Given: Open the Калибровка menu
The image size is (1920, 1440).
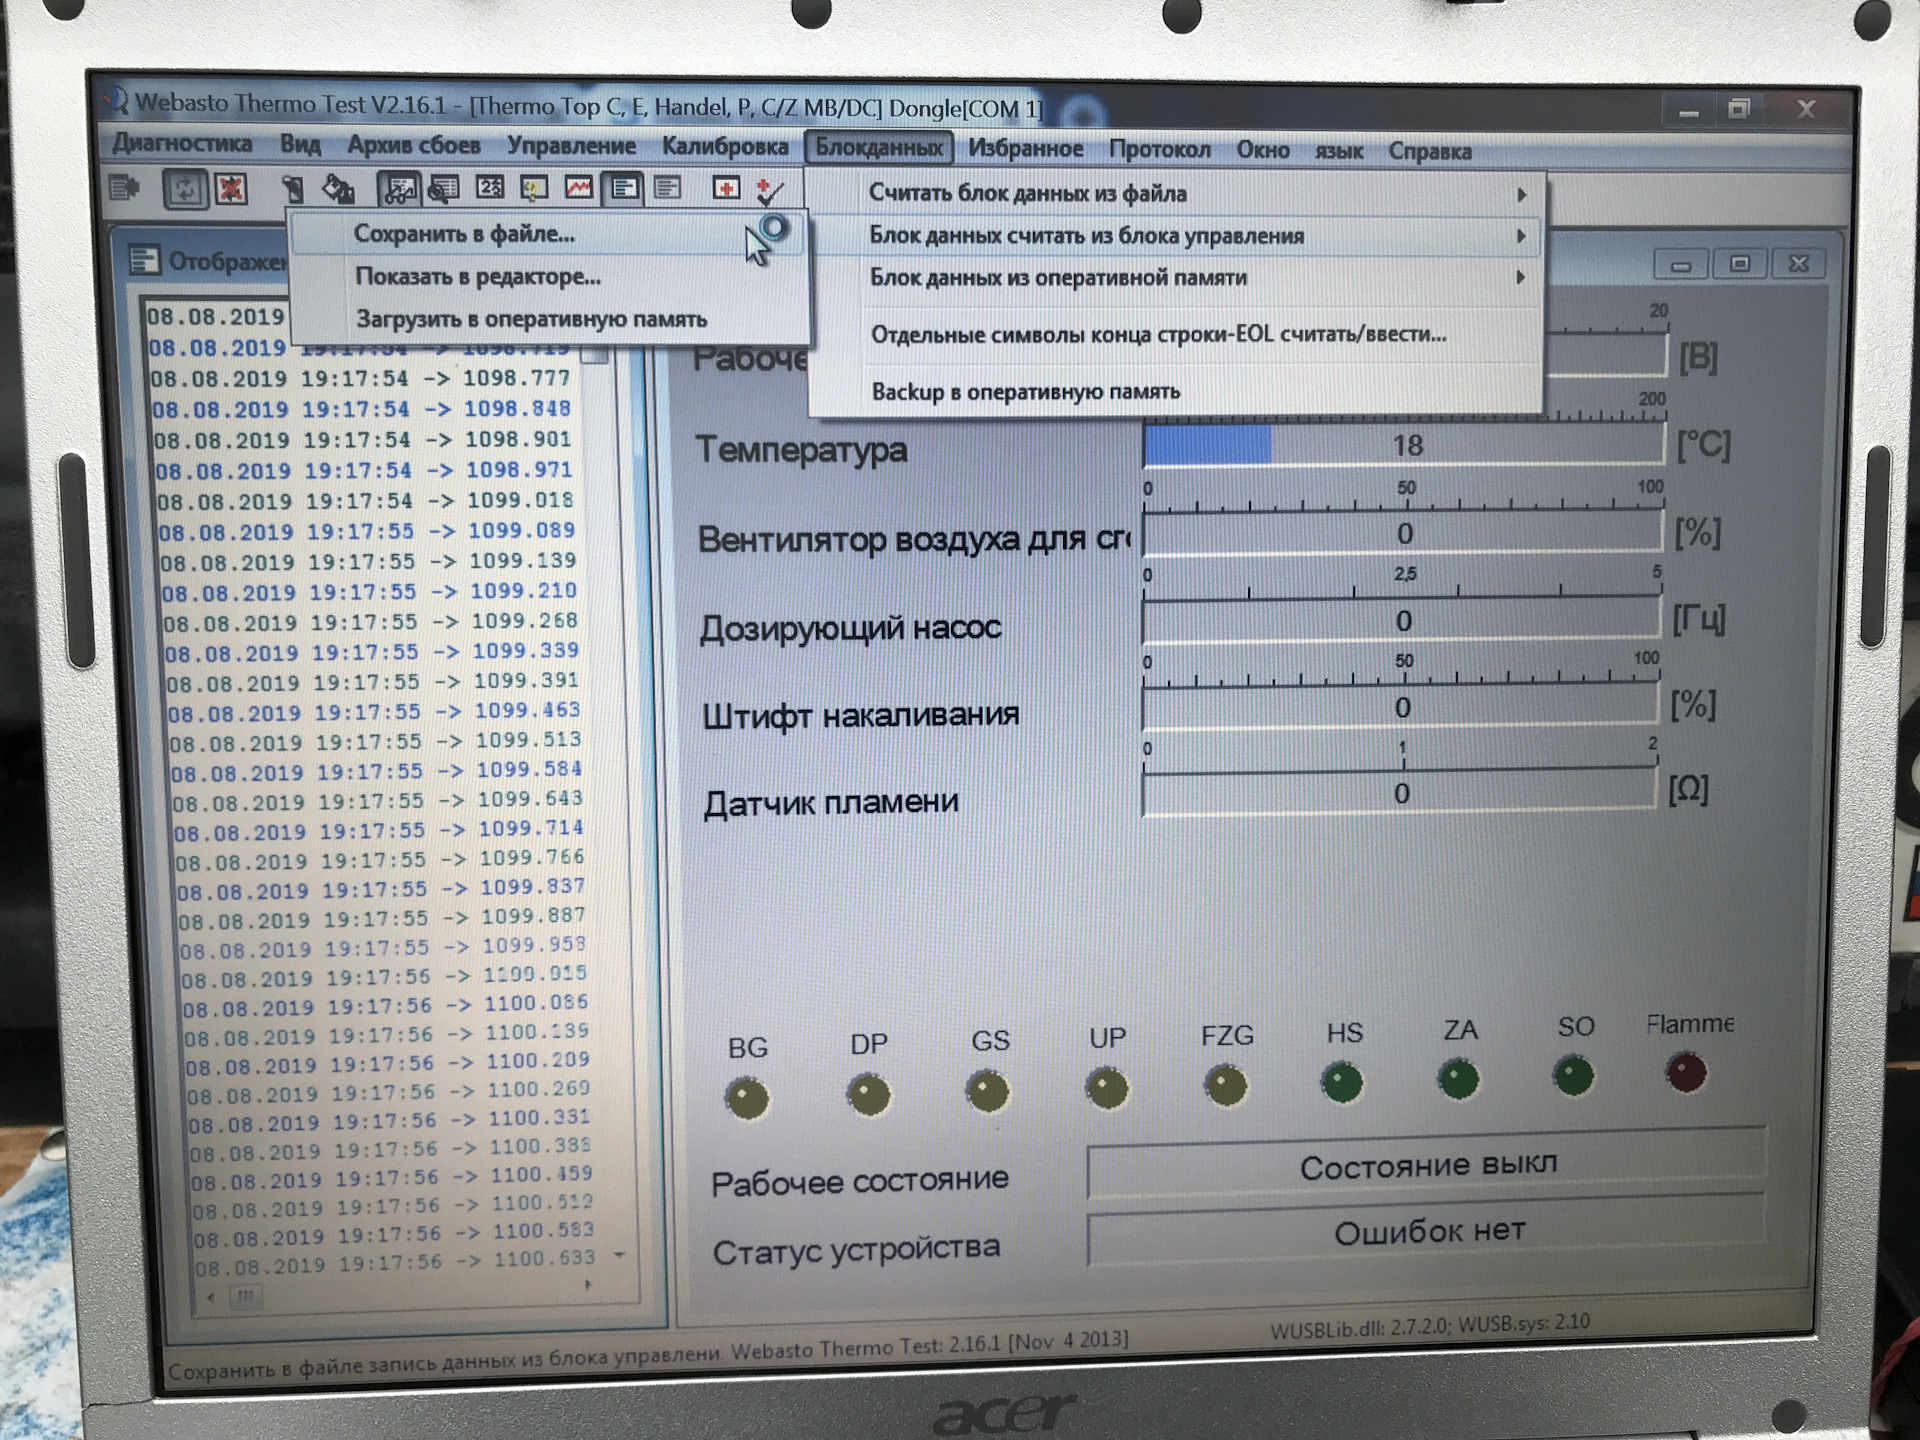Looking at the screenshot, I should coord(725,147).
